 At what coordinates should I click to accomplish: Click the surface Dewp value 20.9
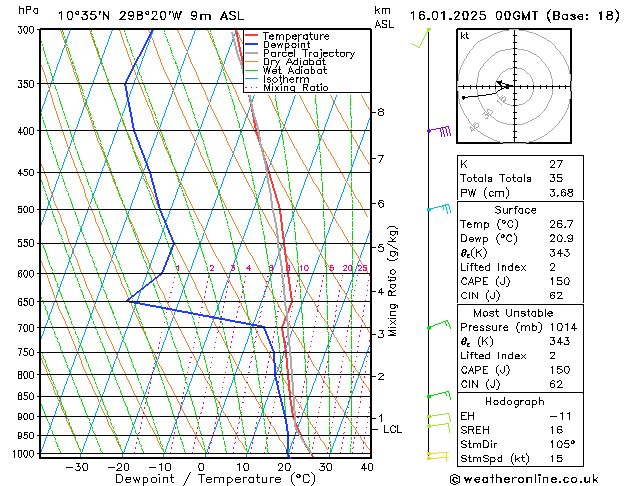pos(561,239)
